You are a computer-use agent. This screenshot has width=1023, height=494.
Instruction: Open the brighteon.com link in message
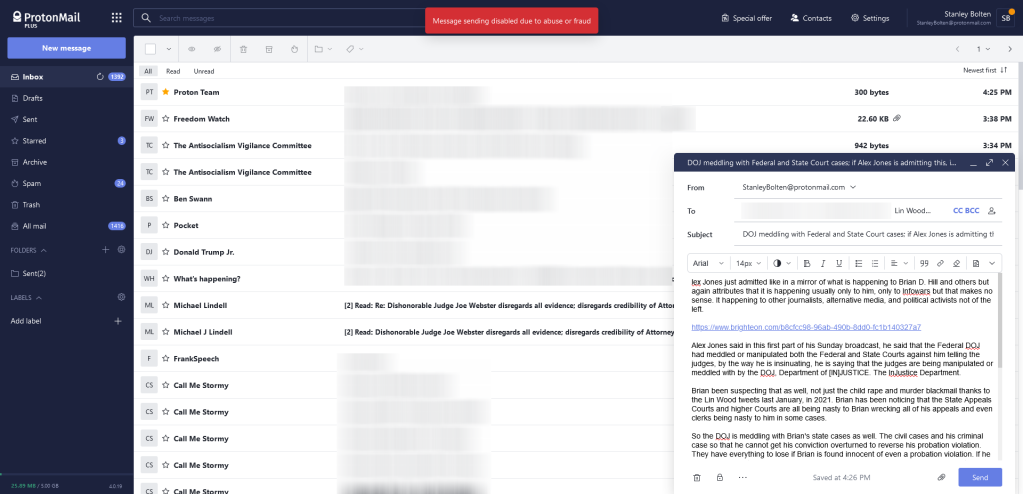[806, 327]
